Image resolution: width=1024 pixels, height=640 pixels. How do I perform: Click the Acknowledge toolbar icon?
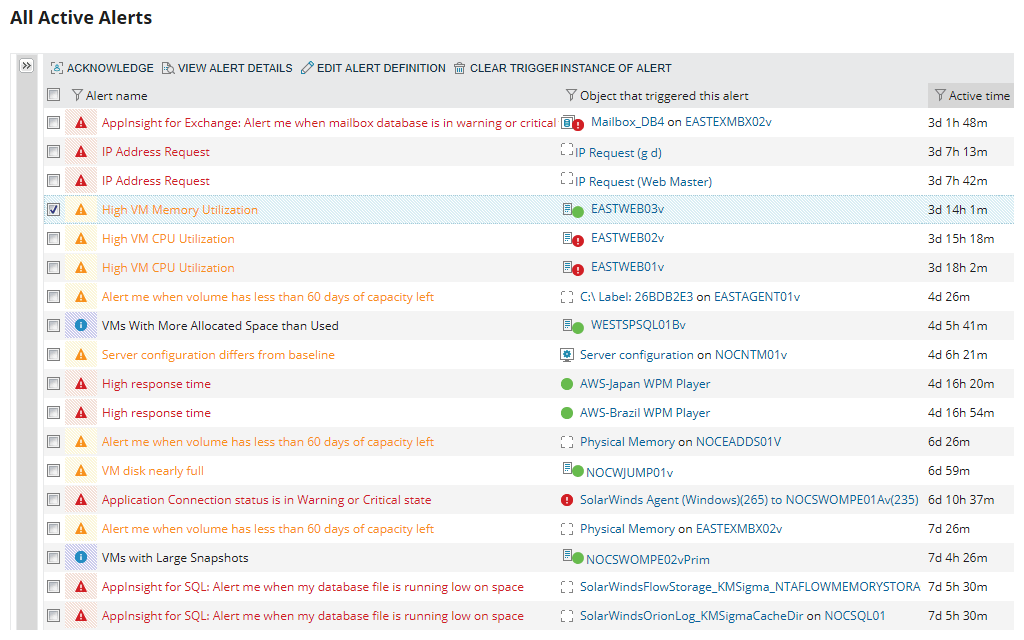pyautogui.click(x=56, y=68)
